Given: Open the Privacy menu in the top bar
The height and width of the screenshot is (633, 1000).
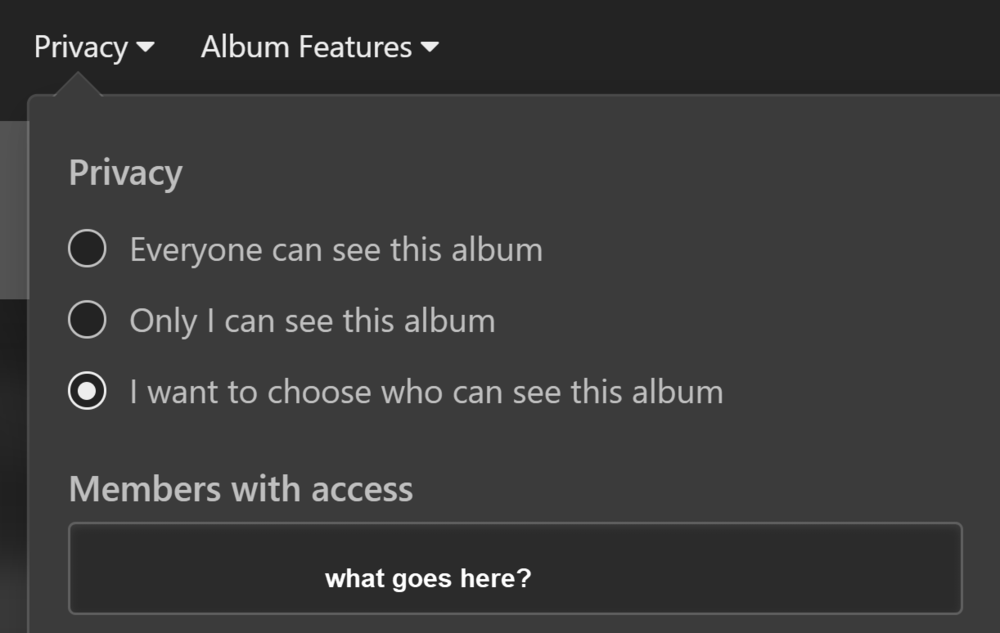Looking at the screenshot, I should click(x=81, y=47).
